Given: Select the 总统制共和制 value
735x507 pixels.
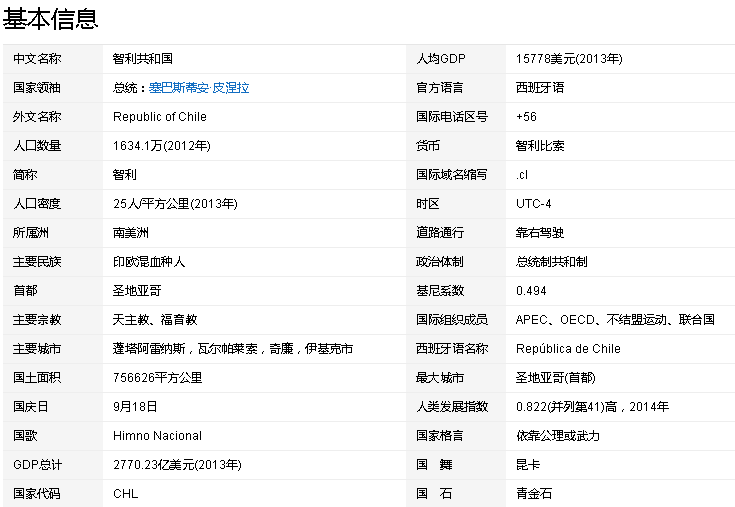Looking at the screenshot, I should (x=552, y=262).
